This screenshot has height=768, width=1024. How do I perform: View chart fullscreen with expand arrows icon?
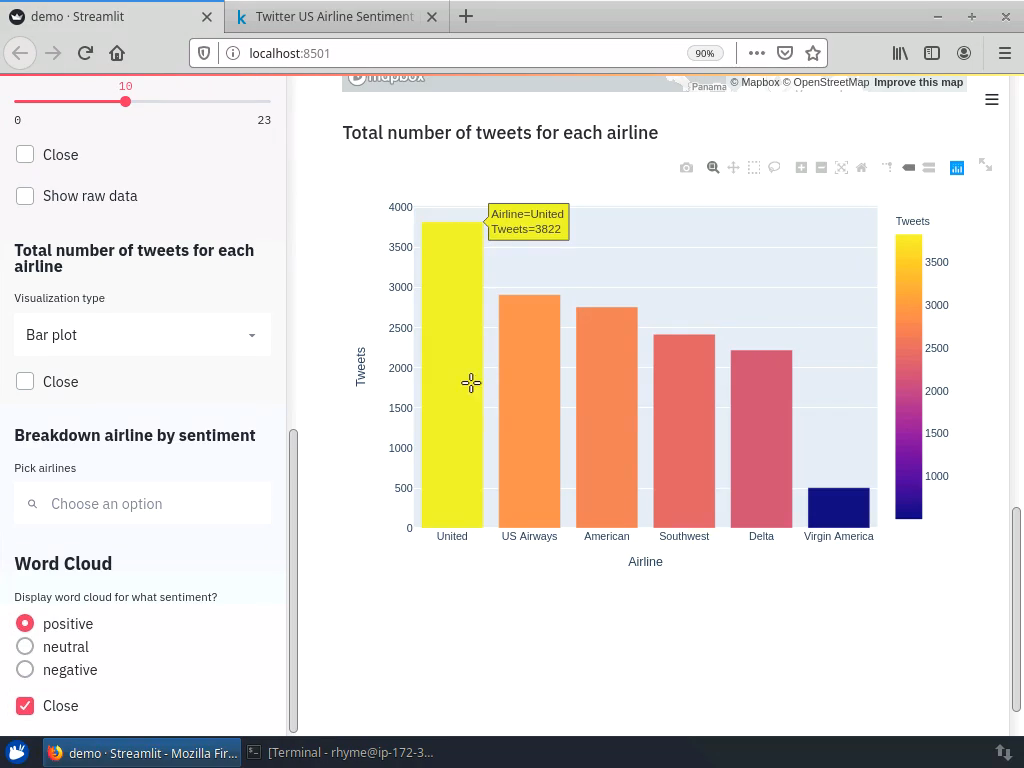(x=985, y=165)
